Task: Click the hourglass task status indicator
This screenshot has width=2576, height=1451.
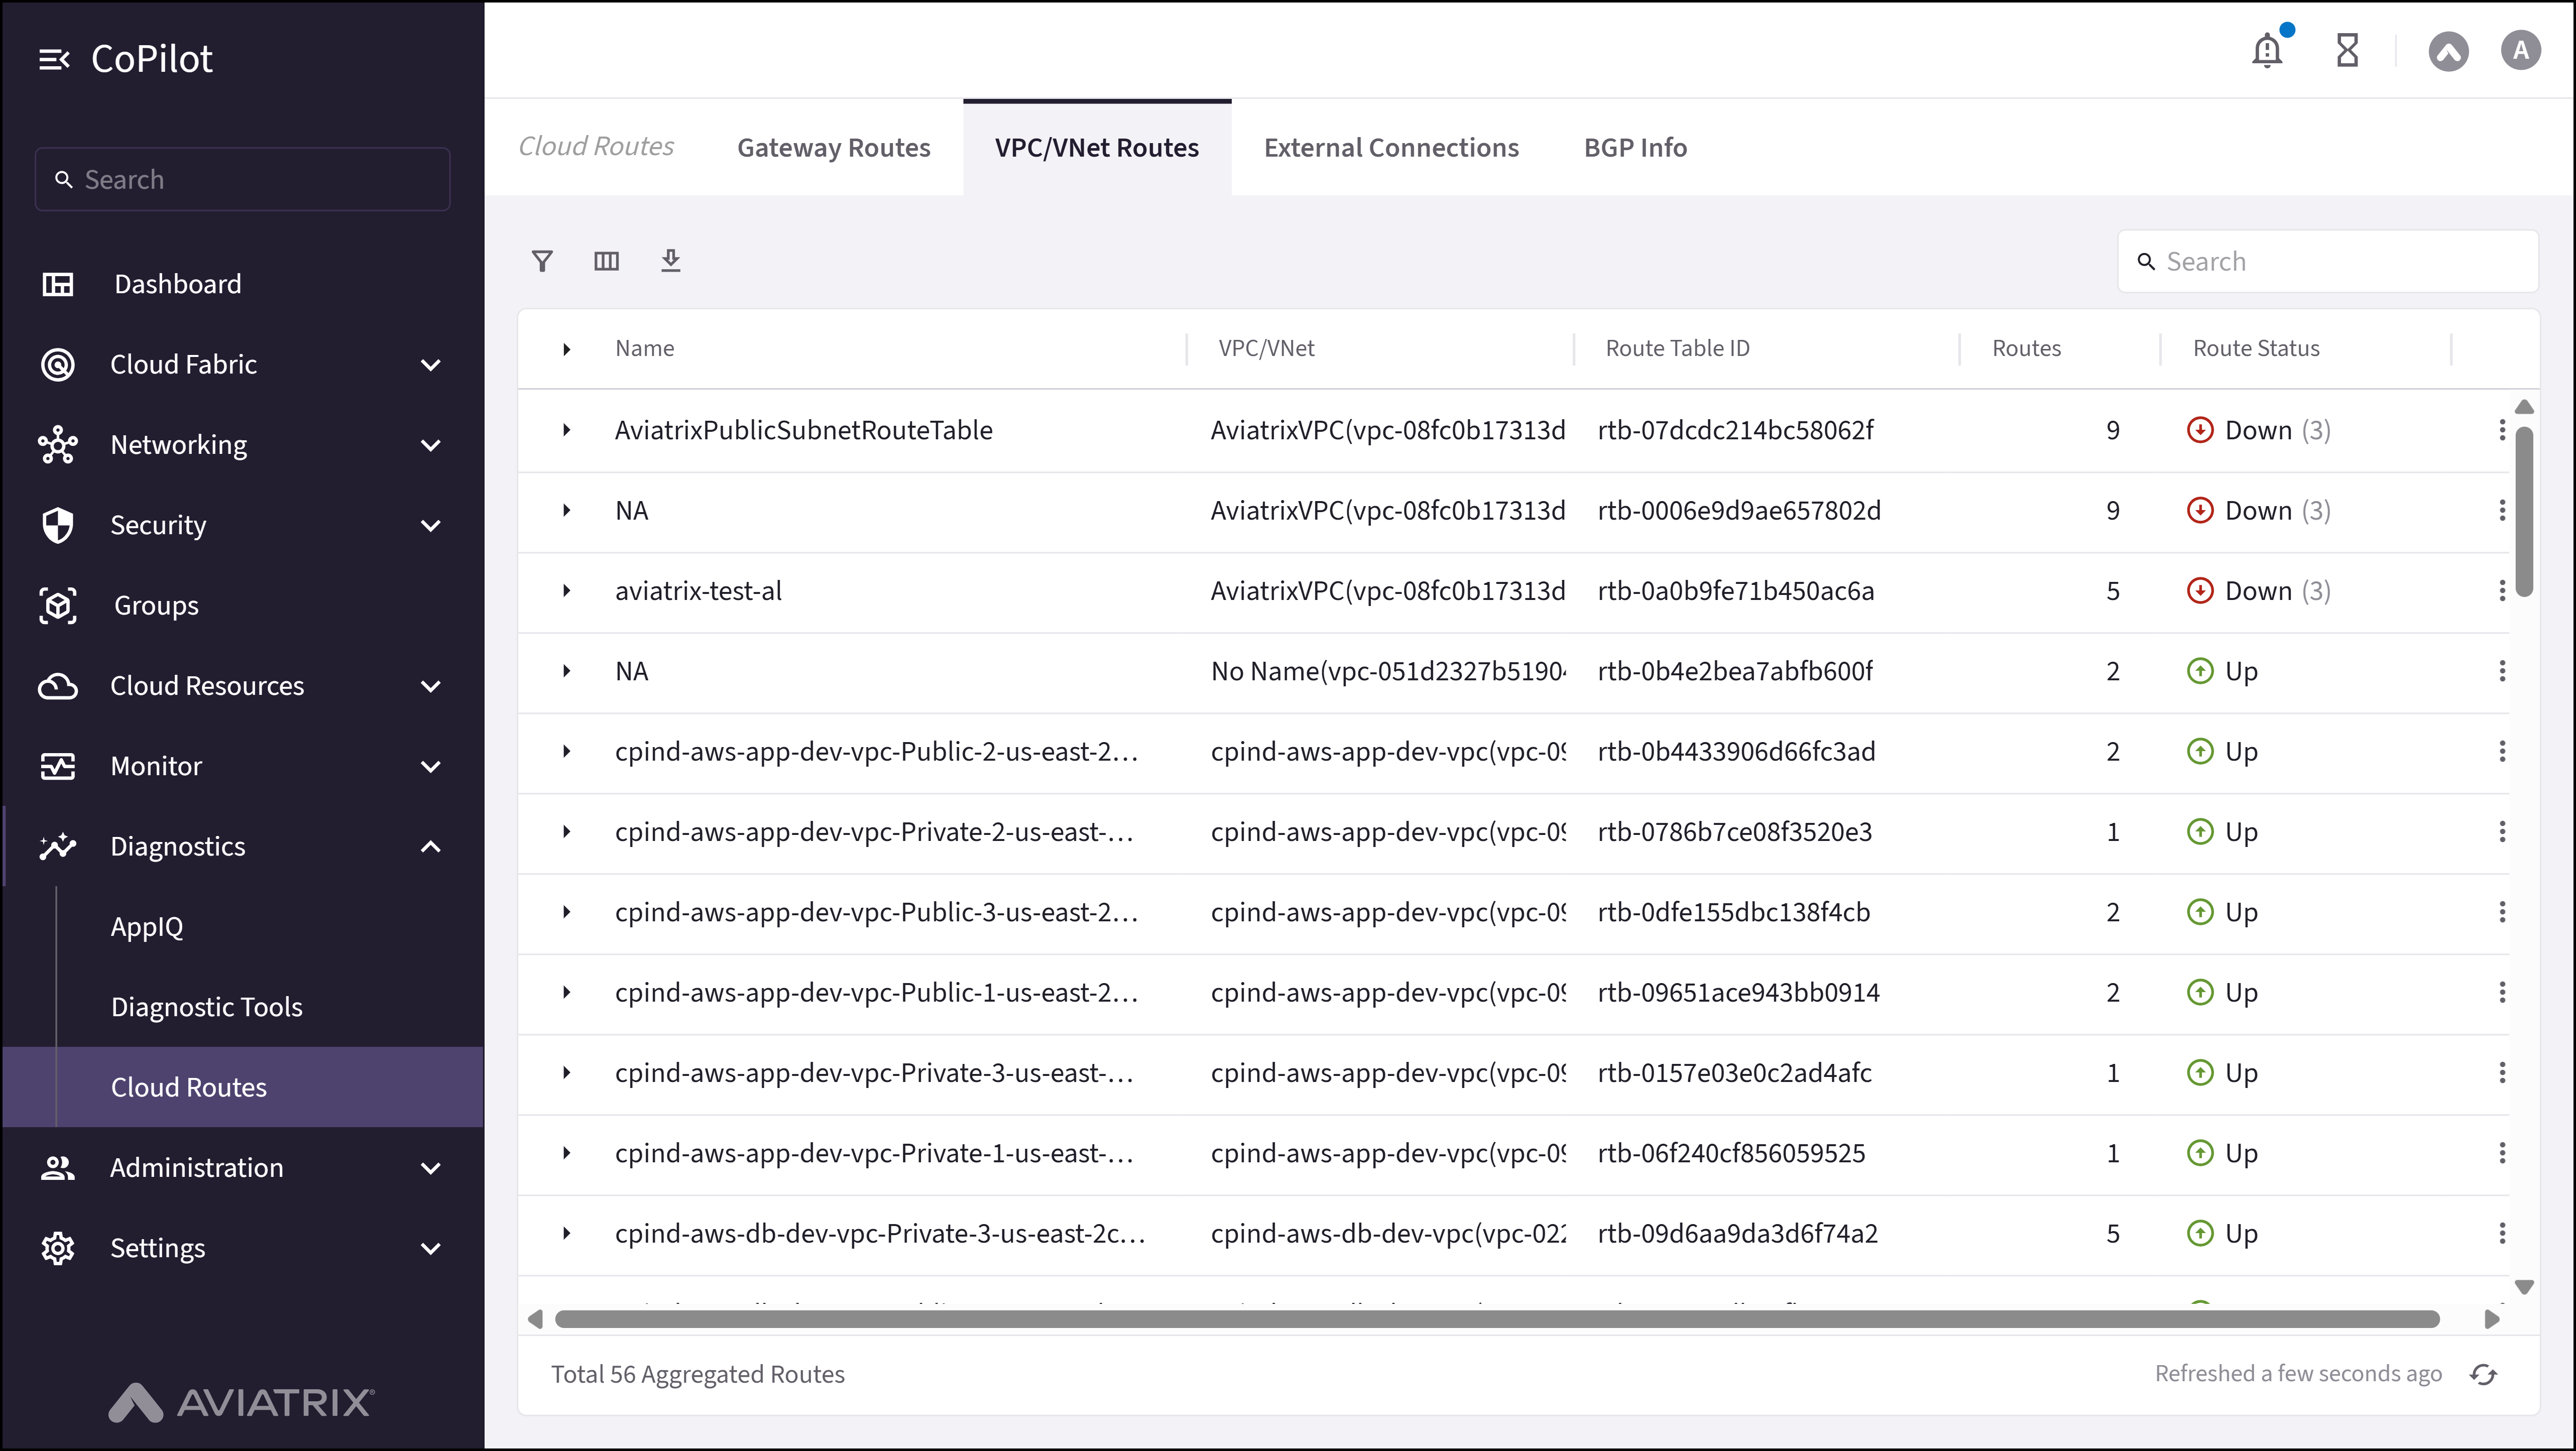Action: 2348,50
